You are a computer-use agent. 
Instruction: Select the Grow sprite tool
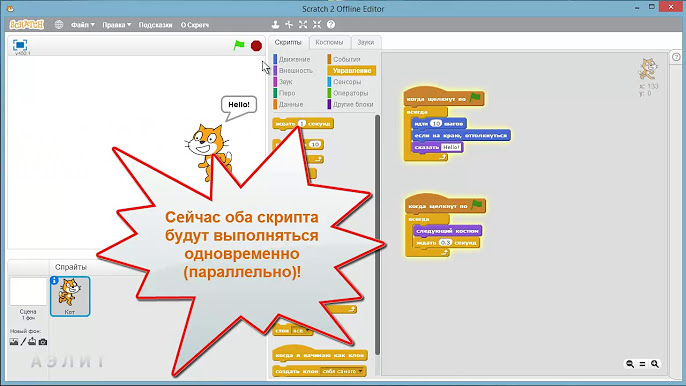click(x=303, y=25)
